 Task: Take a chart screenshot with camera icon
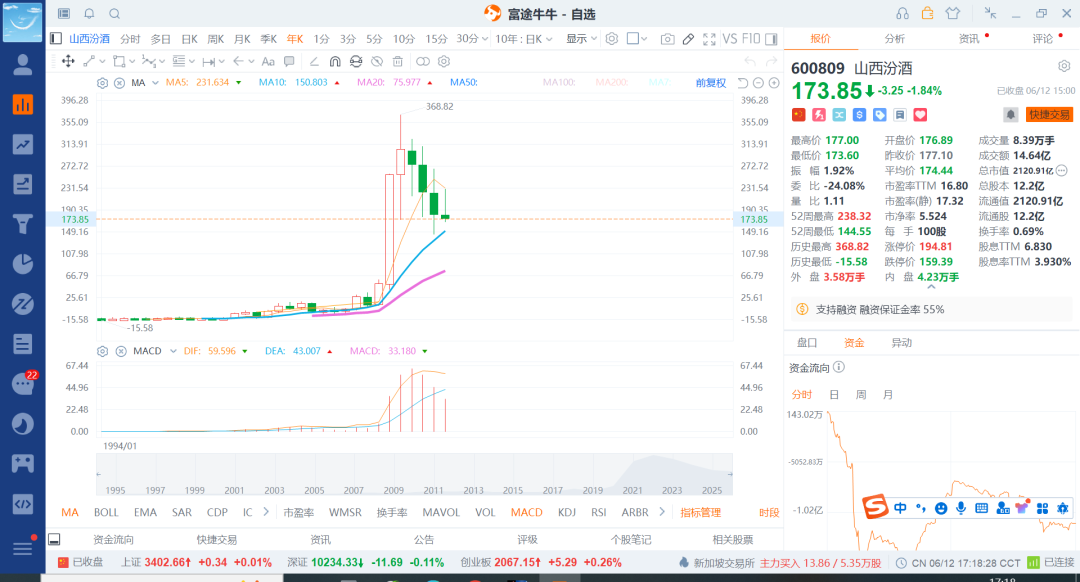[667, 39]
